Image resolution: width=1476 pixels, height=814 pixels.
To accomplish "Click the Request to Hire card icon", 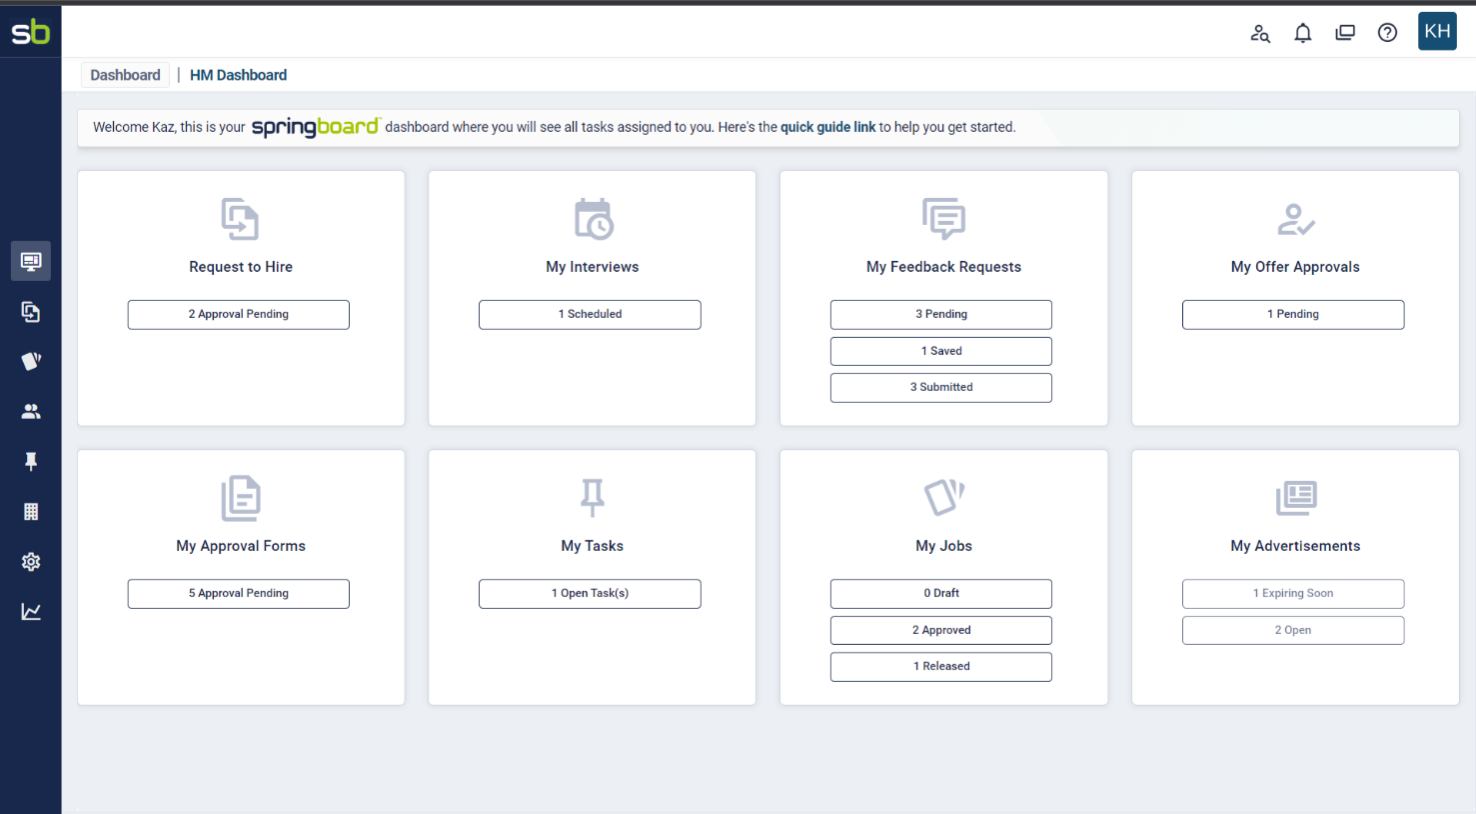I will click(x=240, y=219).
